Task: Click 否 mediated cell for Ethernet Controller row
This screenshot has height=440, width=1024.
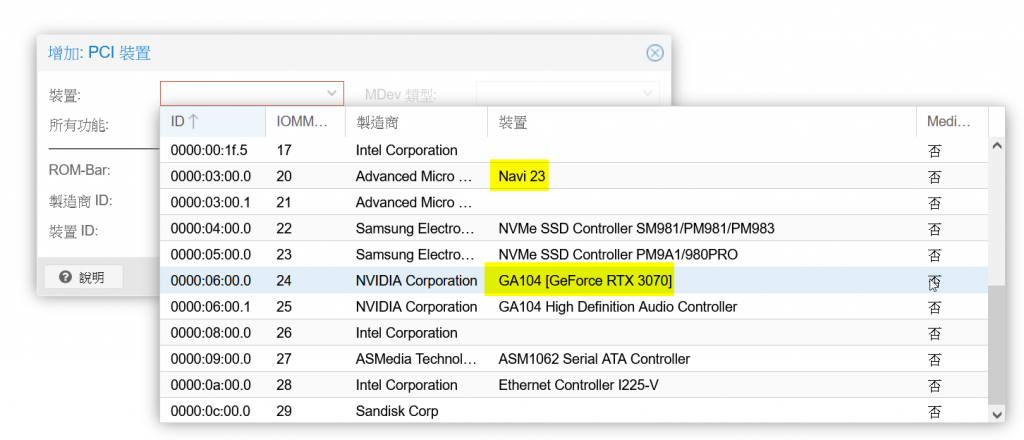Action: click(935, 386)
